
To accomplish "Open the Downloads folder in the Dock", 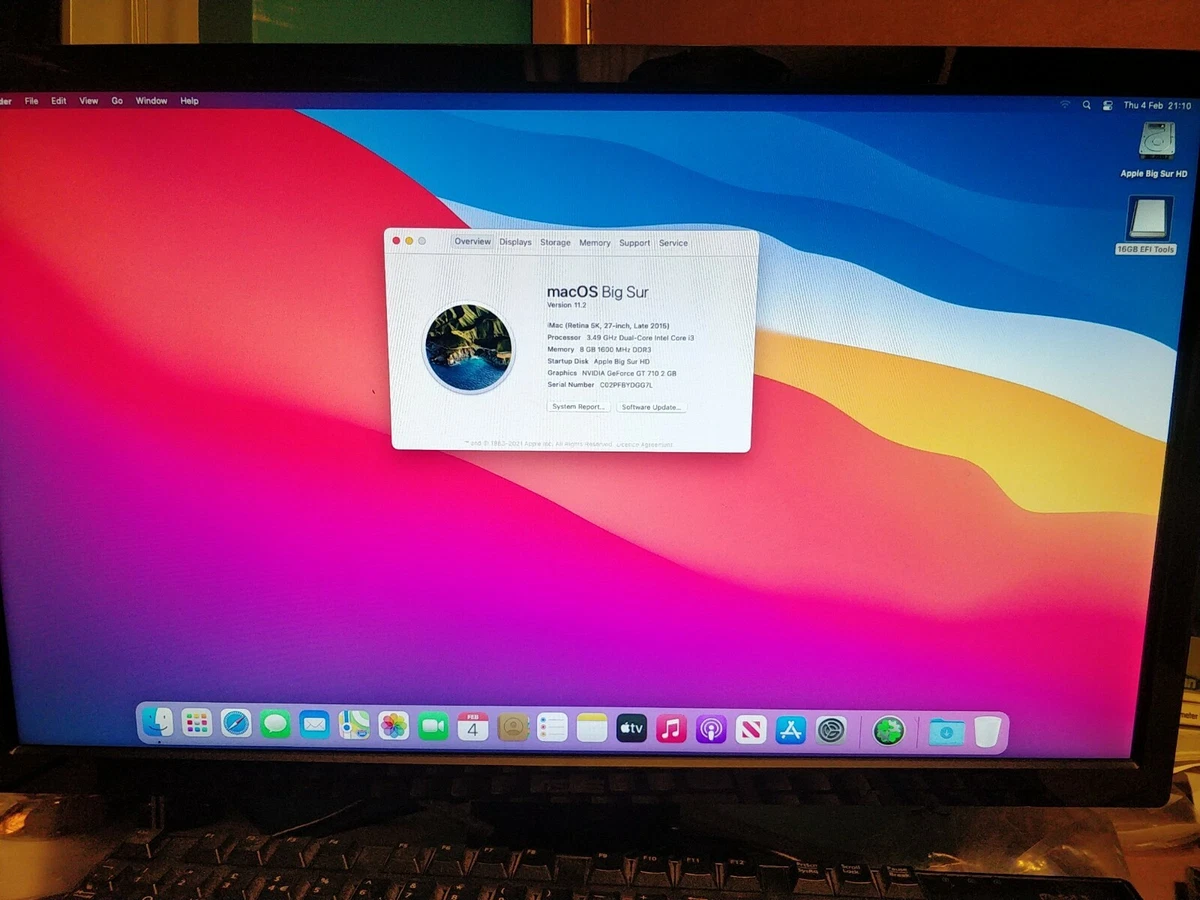I will [946, 732].
